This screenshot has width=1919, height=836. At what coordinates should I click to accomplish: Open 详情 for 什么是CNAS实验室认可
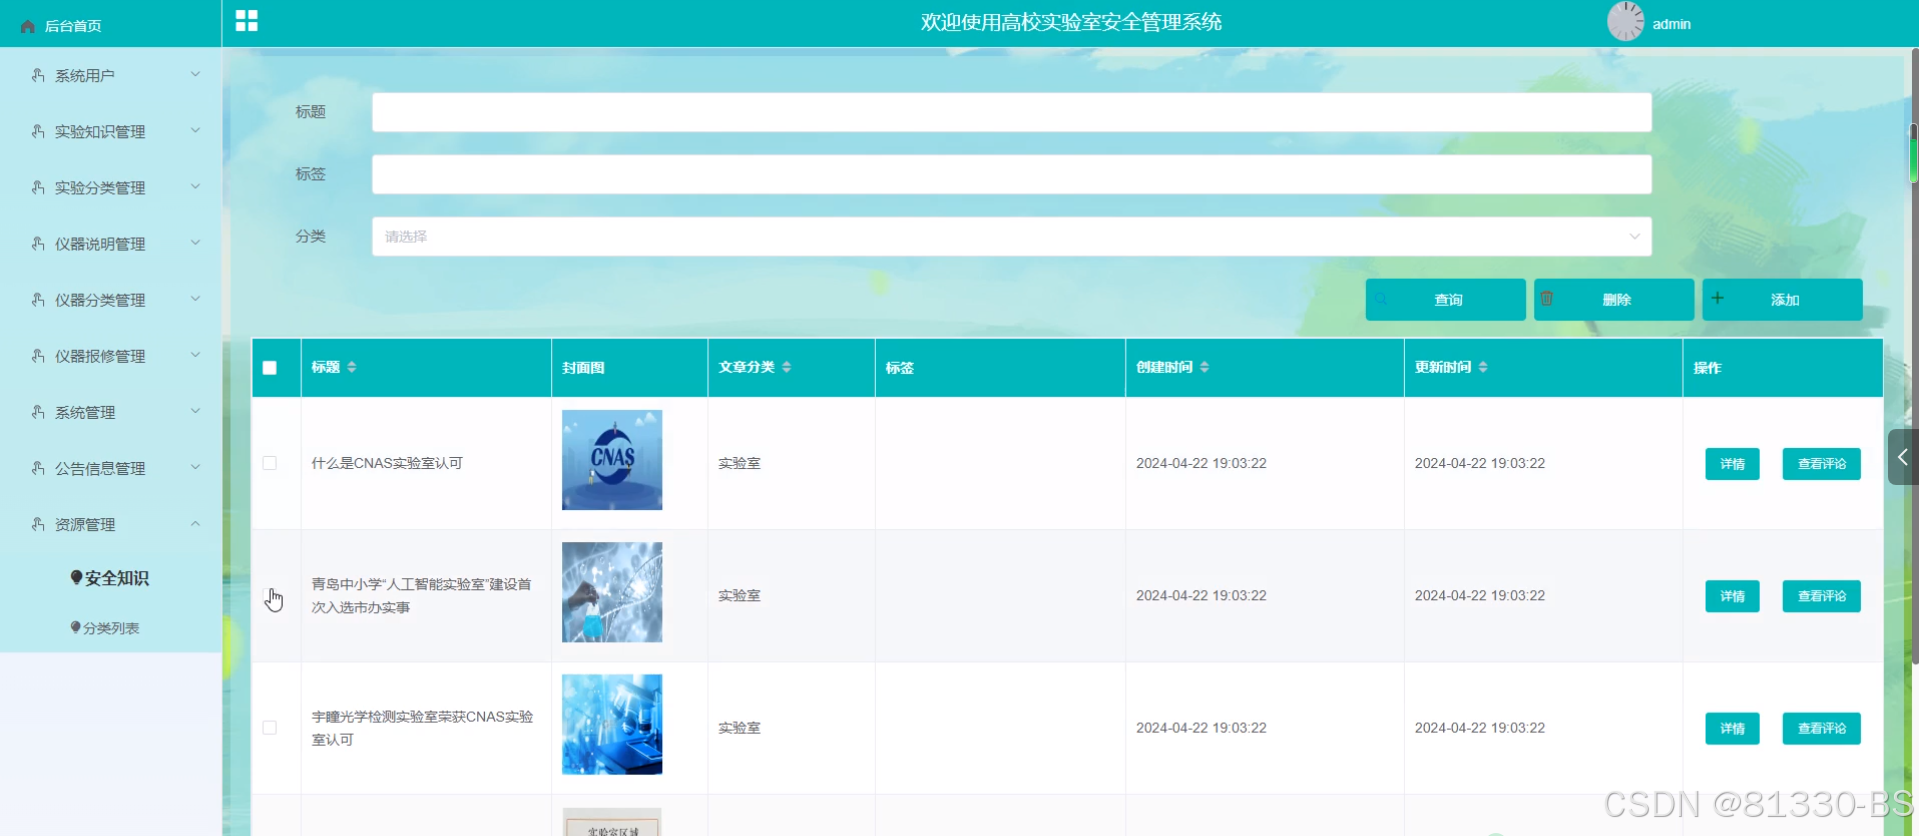(x=1732, y=464)
